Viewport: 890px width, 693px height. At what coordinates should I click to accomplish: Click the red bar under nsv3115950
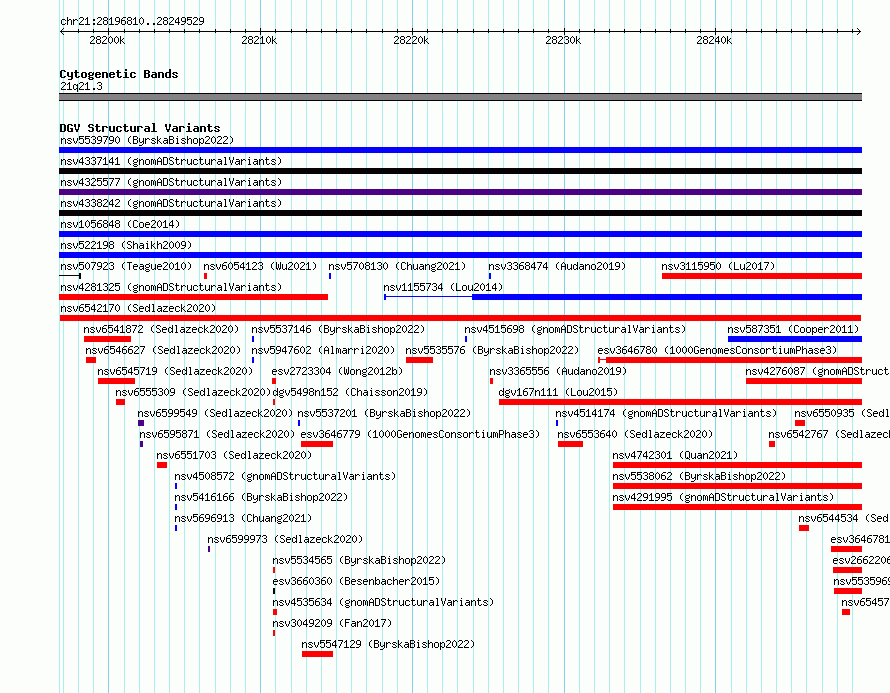[x=762, y=276]
